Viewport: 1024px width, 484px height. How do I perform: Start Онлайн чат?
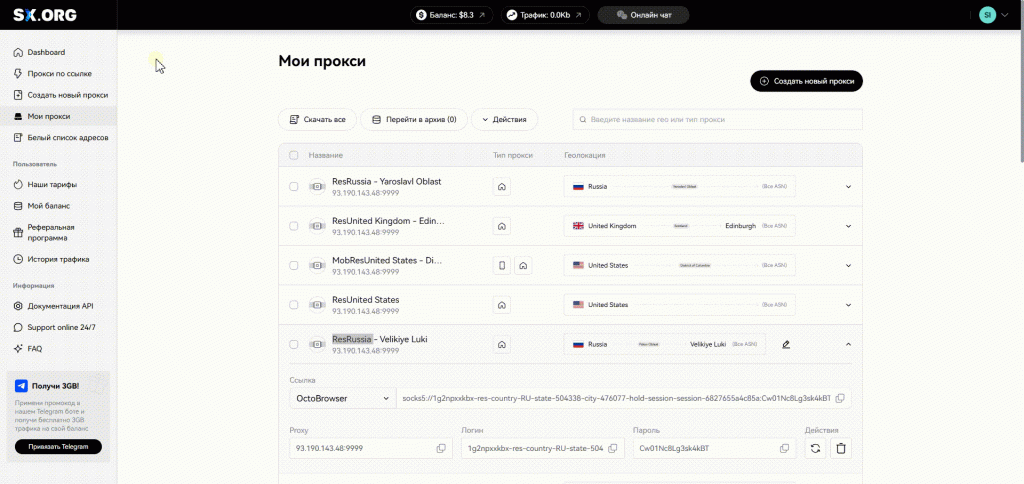tap(643, 14)
